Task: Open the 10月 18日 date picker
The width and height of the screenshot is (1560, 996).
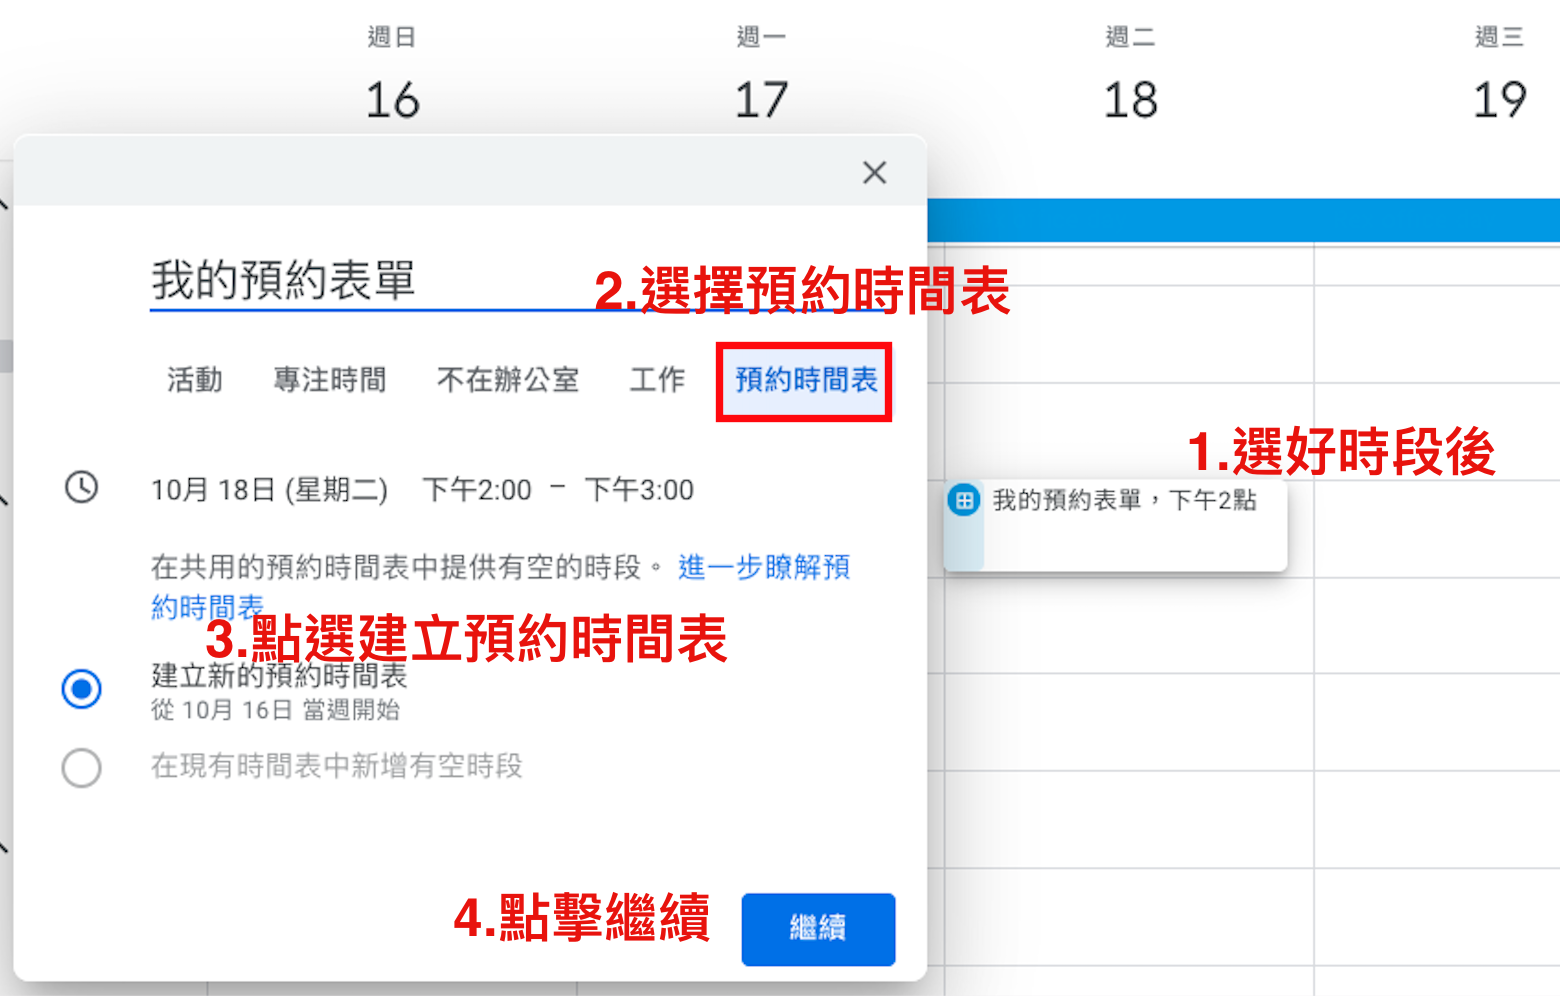Action: point(270,489)
